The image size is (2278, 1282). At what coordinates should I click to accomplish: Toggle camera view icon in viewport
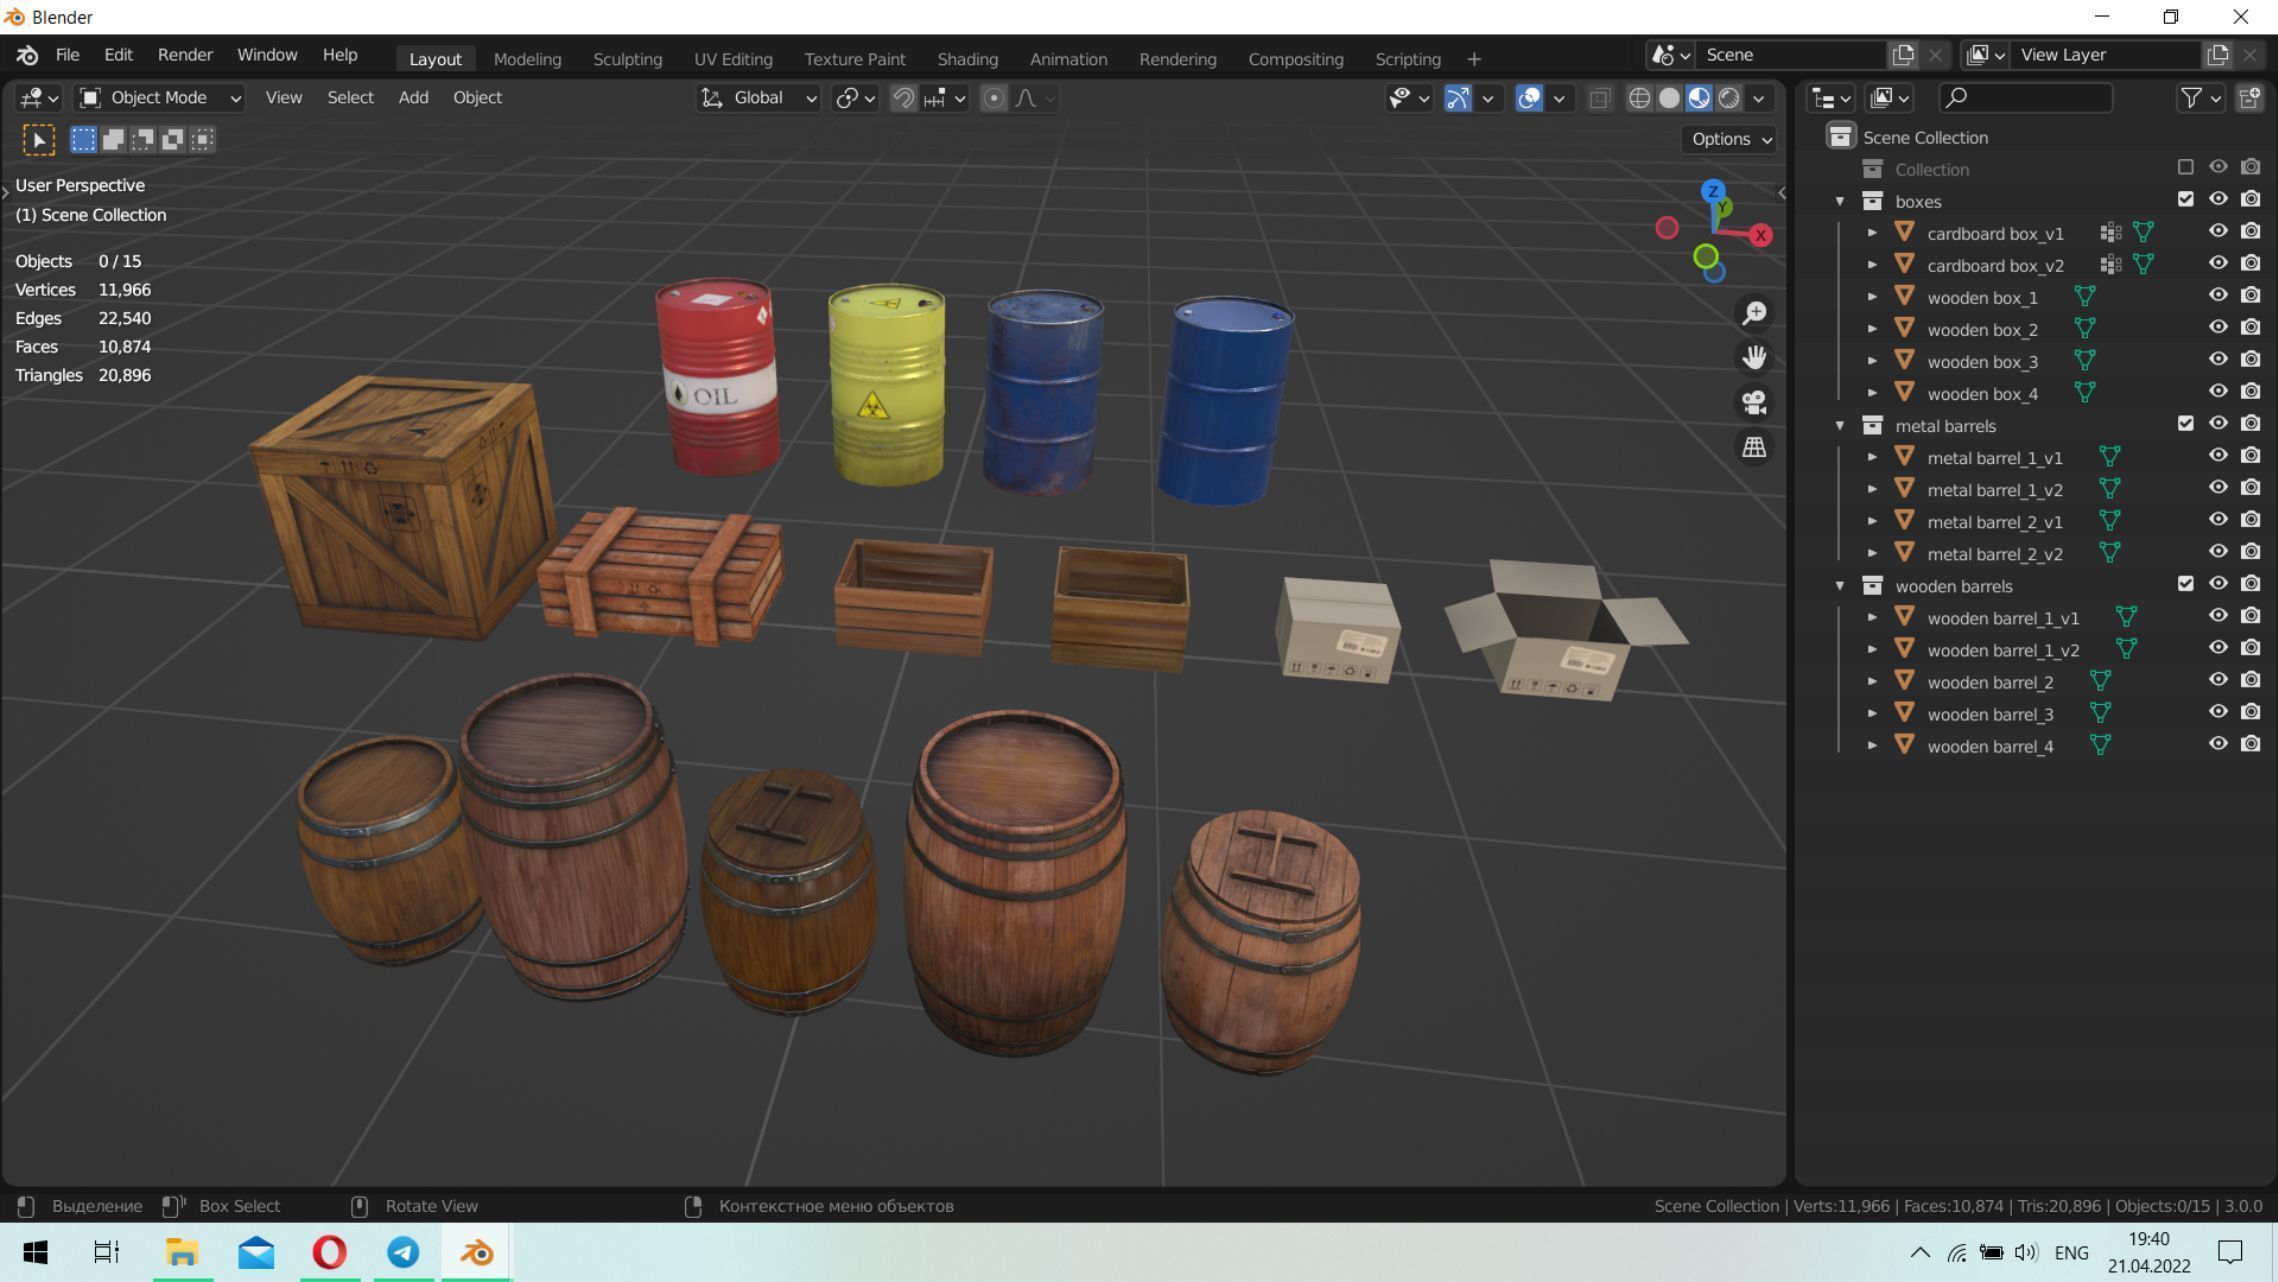(x=1754, y=402)
